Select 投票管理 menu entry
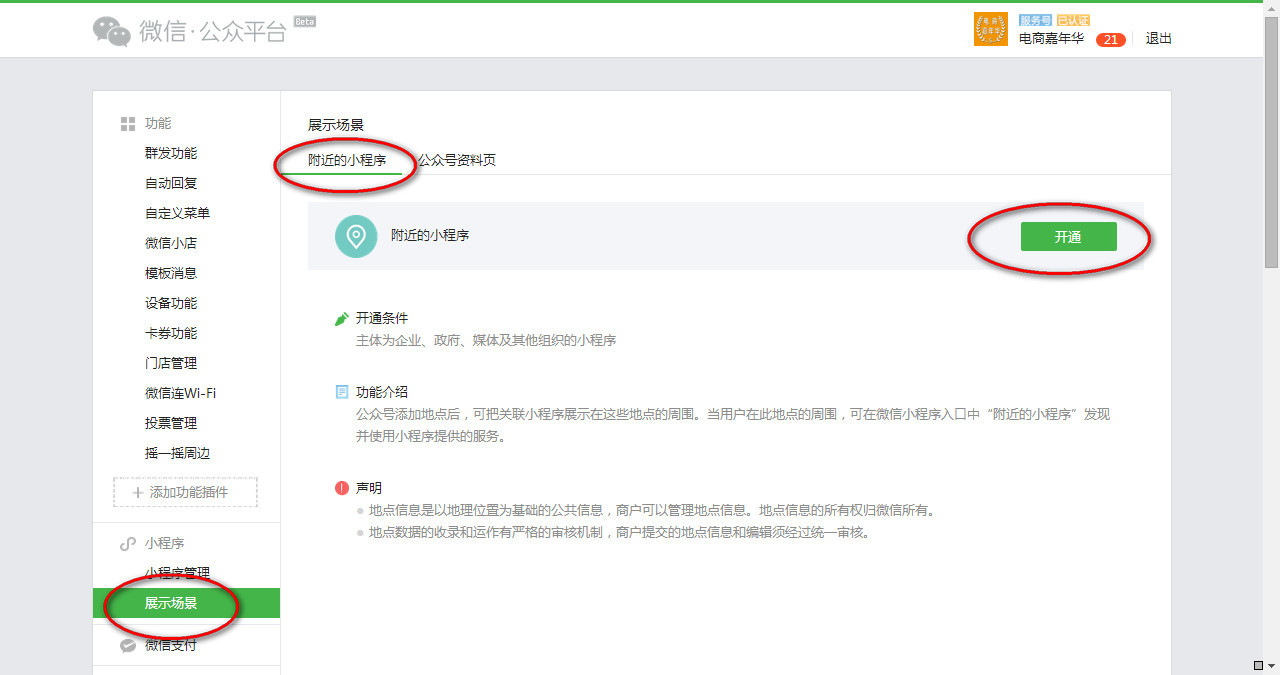This screenshot has height=675, width=1280. click(171, 423)
